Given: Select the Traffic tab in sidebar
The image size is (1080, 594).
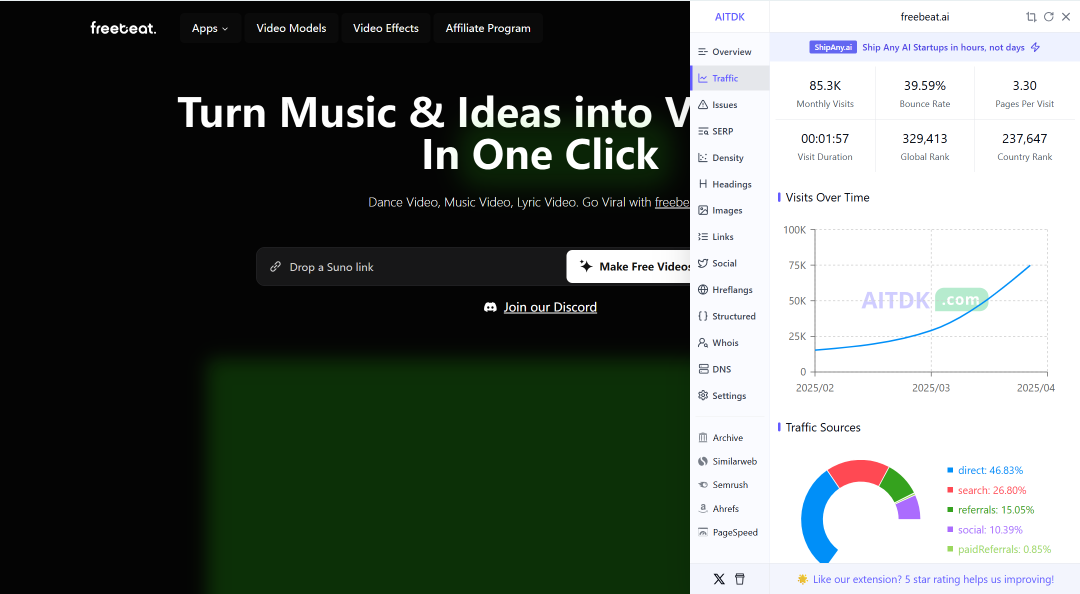Looking at the screenshot, I should point(729,78).
